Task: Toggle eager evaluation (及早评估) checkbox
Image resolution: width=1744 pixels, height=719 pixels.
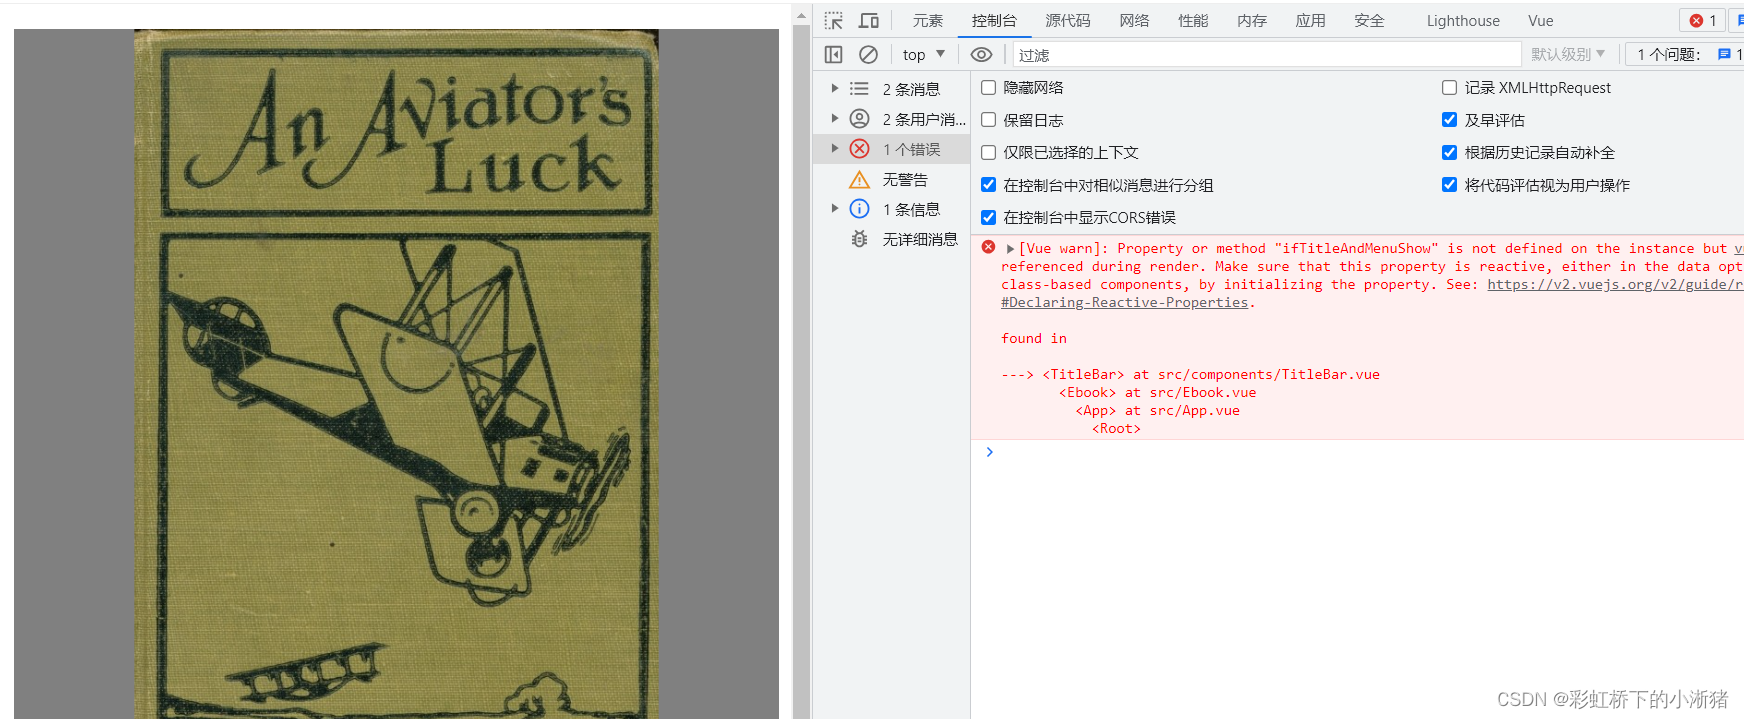Action: point(1449,120)
